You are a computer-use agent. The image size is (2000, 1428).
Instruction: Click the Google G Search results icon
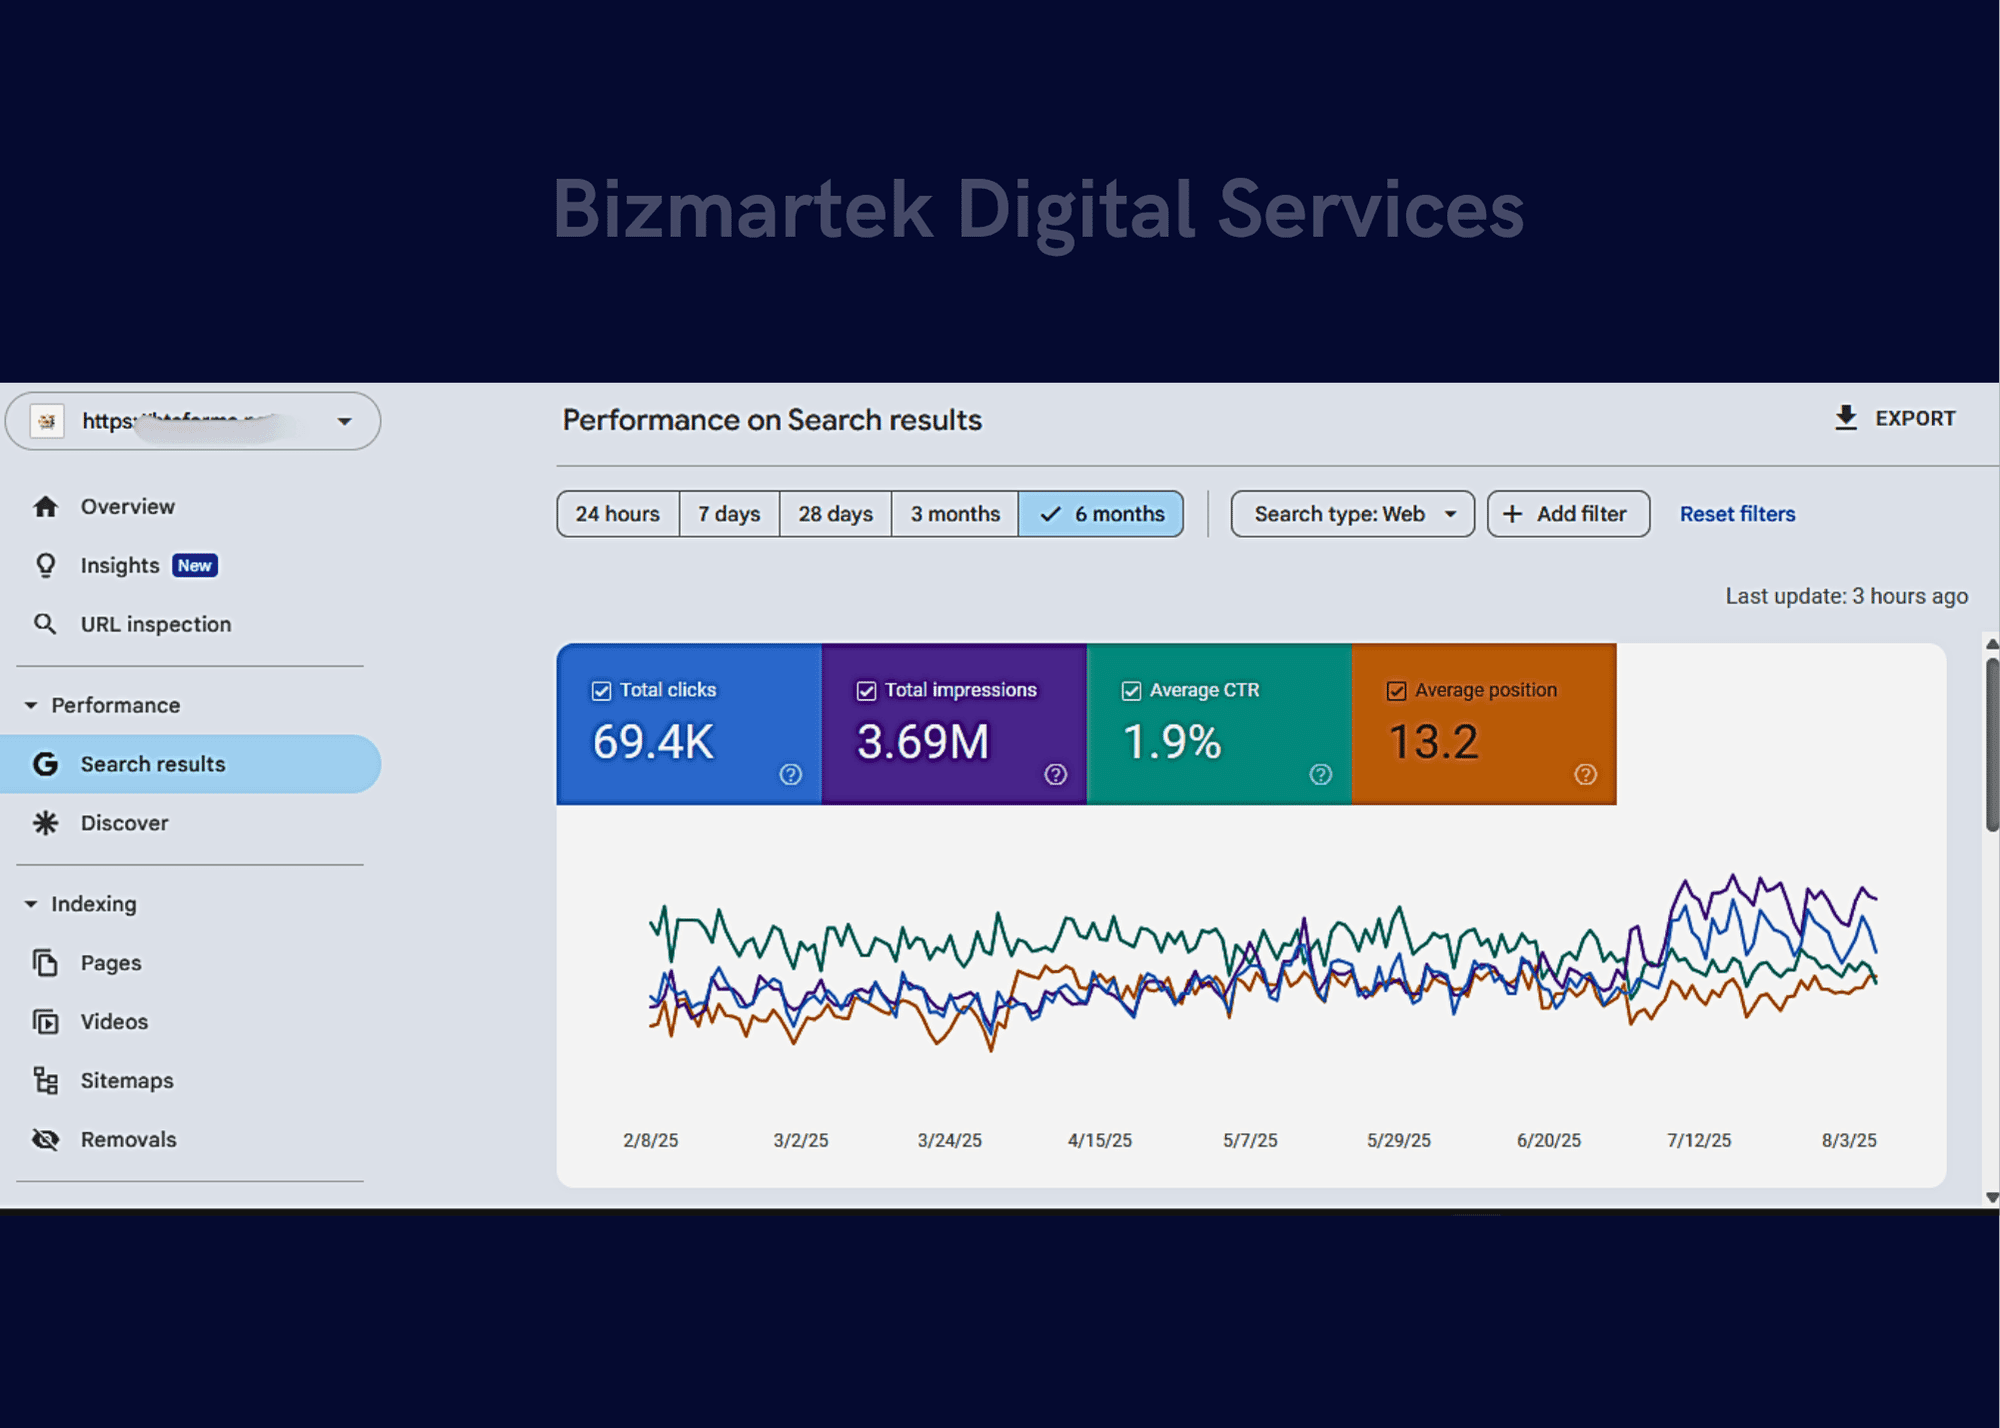pyautogui.click(x=45, y=764)
